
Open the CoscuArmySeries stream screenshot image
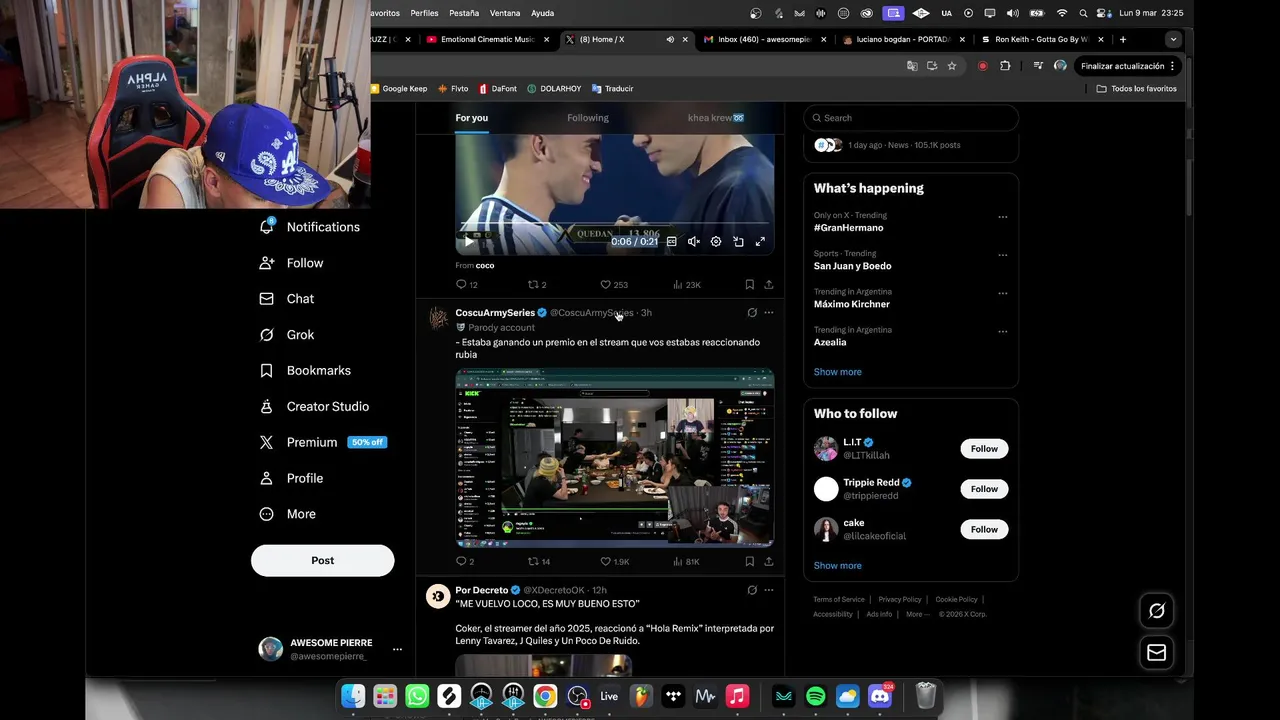pos(615,458)
